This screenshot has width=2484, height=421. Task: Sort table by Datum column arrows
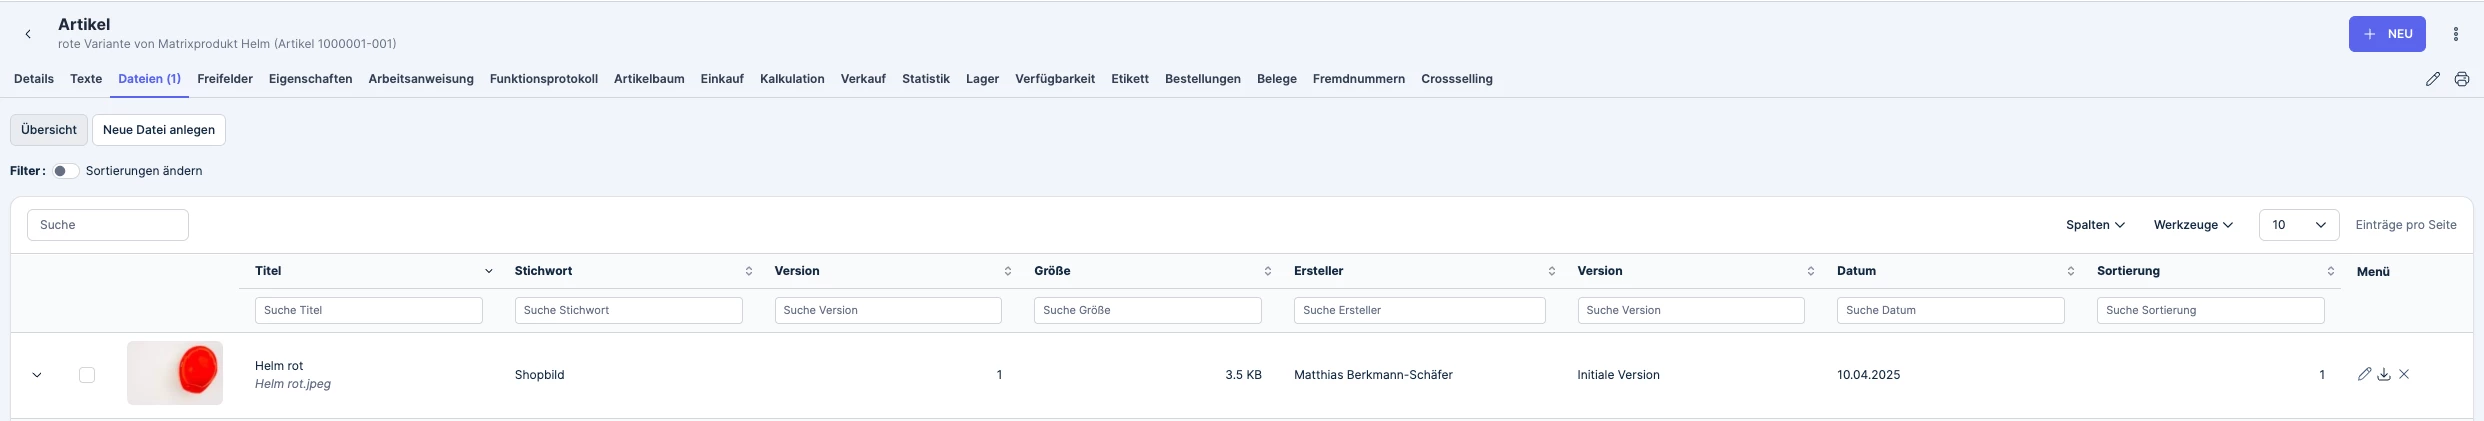coord(2070,271)
